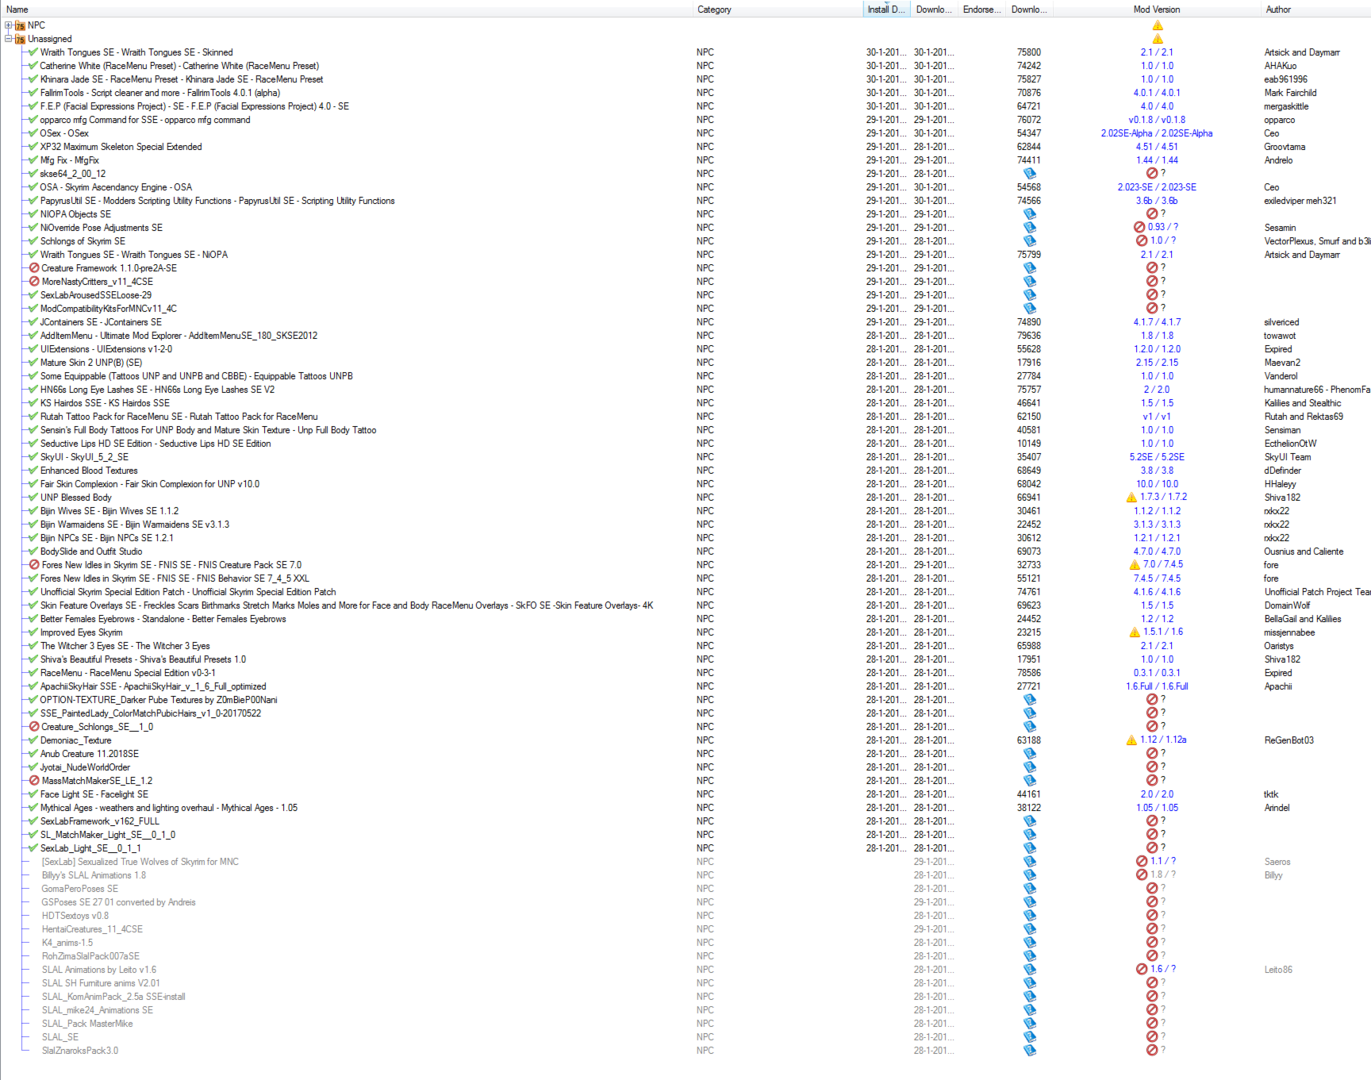Enable the disabled MassMatchMakerSE_LE_1.2 mod
Screen dimensions: 1371x1080
[x=34, y=781]
